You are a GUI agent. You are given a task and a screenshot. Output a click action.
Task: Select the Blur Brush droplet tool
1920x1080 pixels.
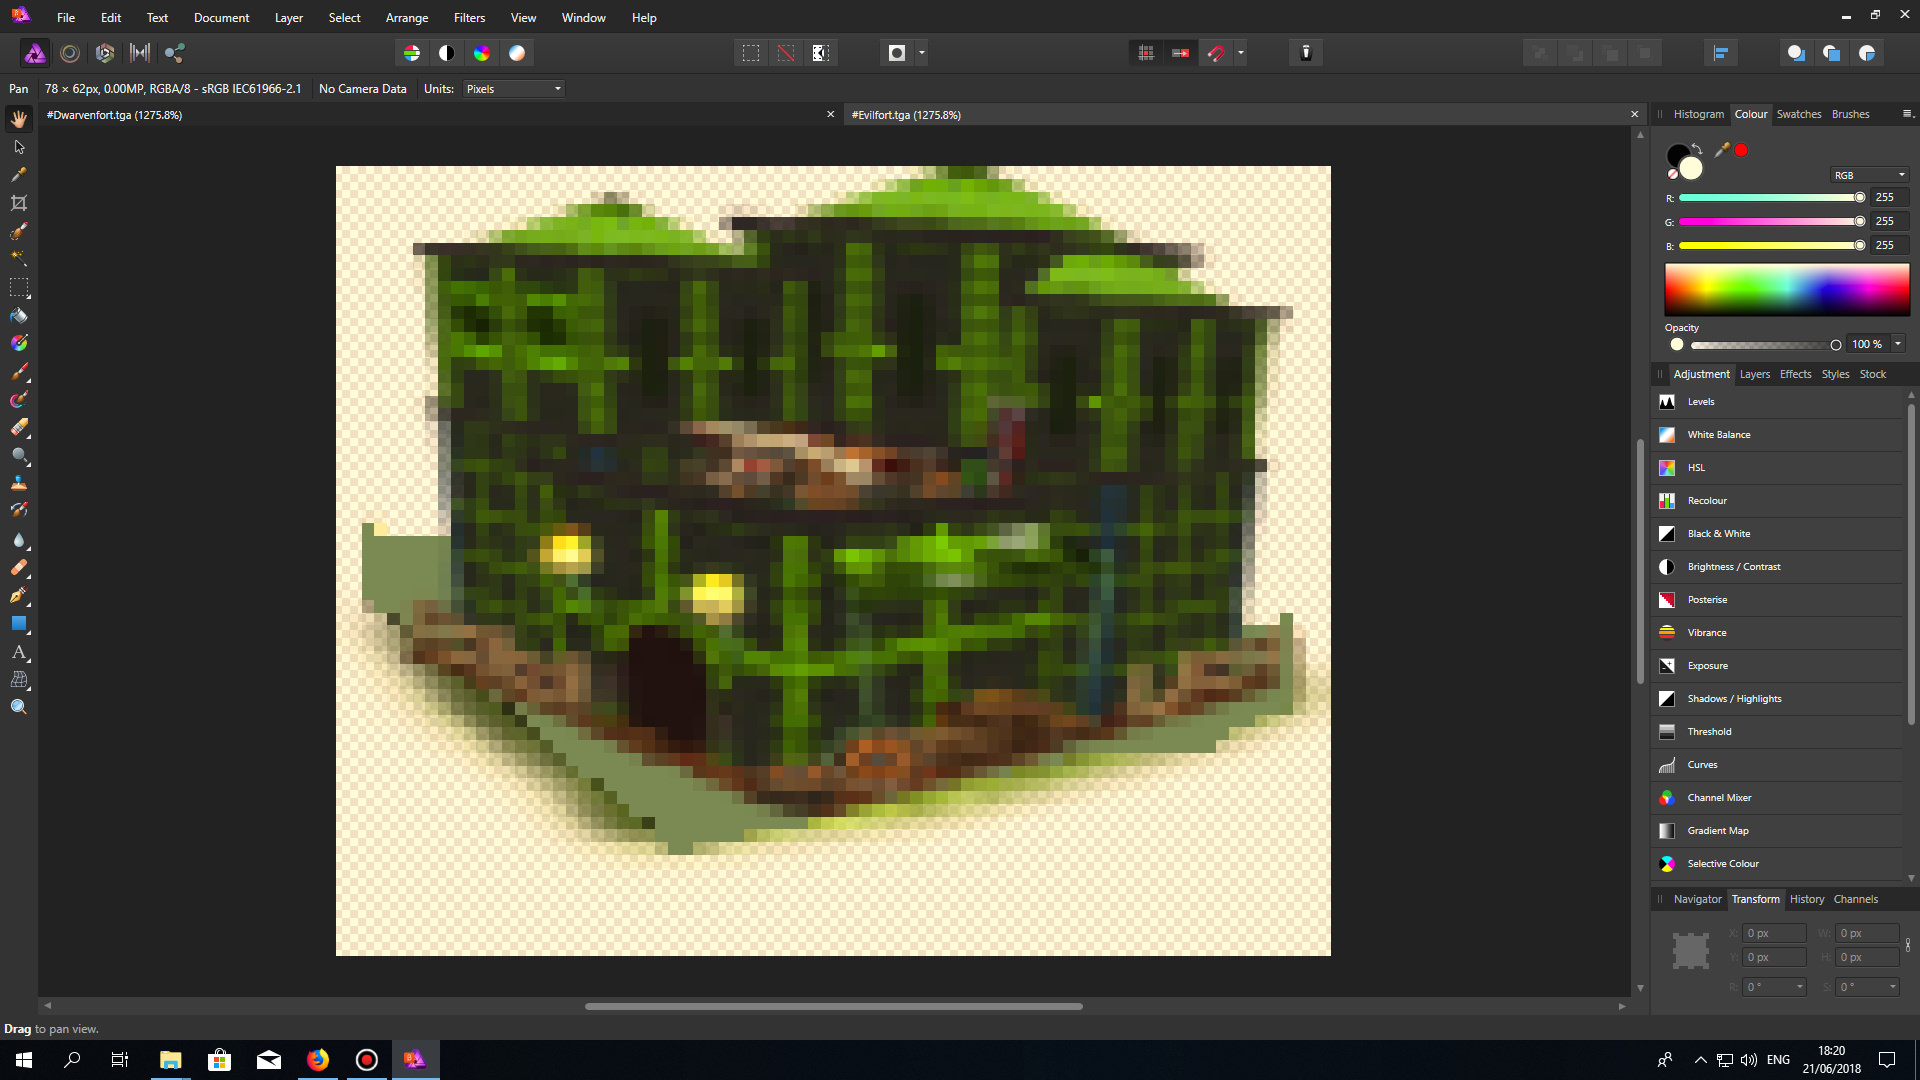(x=19, y=540)
